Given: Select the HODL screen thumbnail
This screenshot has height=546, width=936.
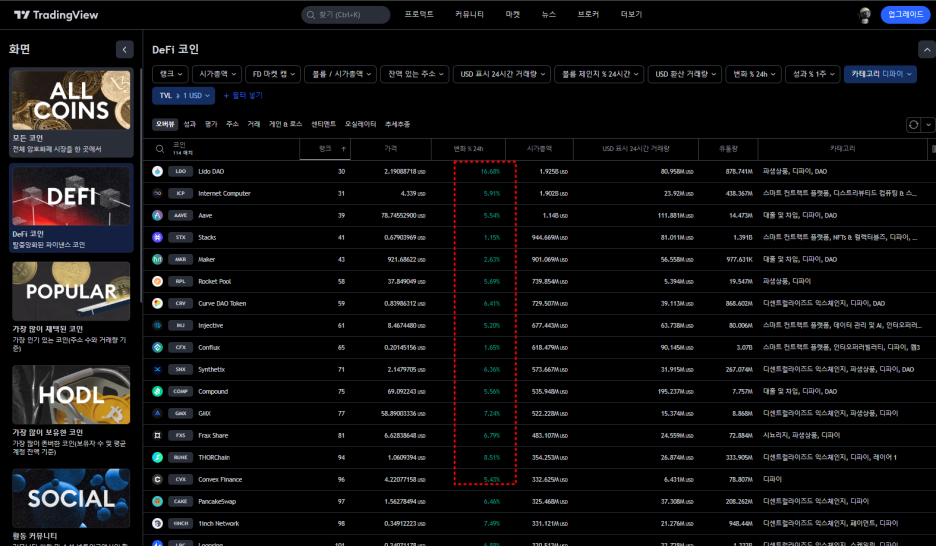Looking at the screenshot, I should point(71,394).
